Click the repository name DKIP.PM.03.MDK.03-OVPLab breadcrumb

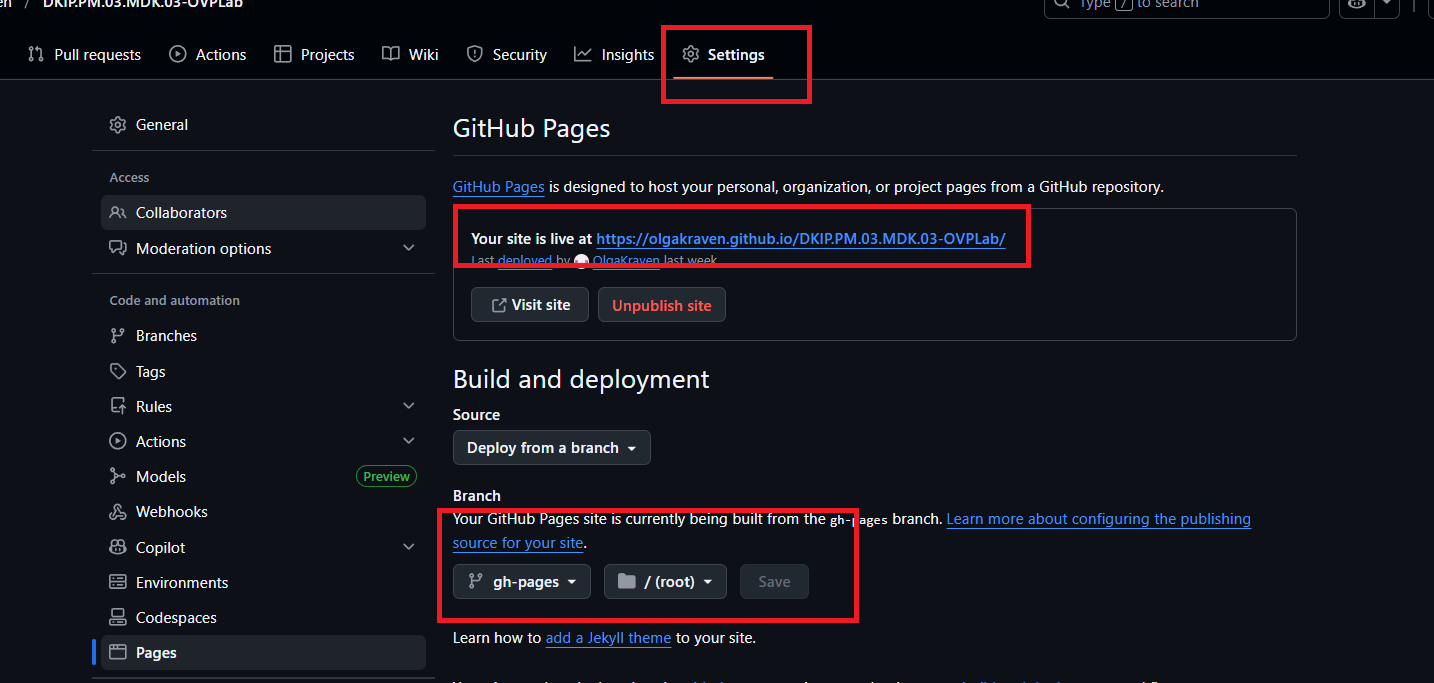(x=142, y=4)
